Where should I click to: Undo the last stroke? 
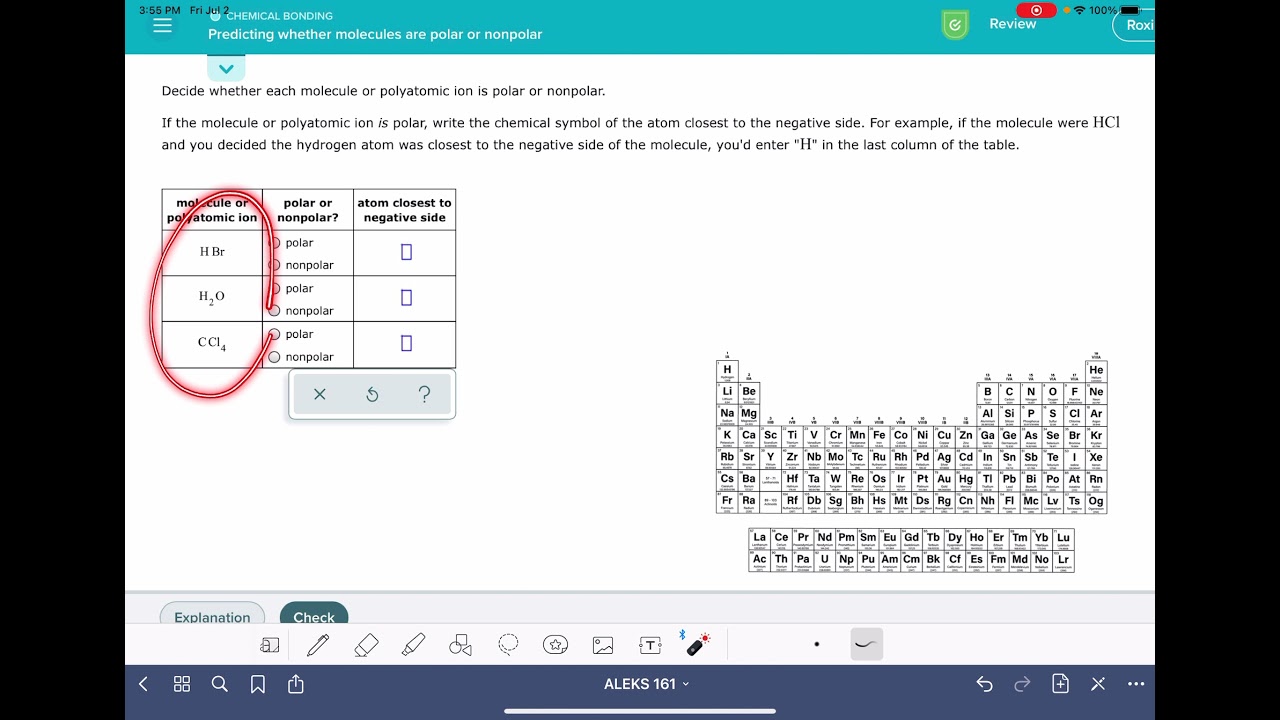(x=985, y=684)
